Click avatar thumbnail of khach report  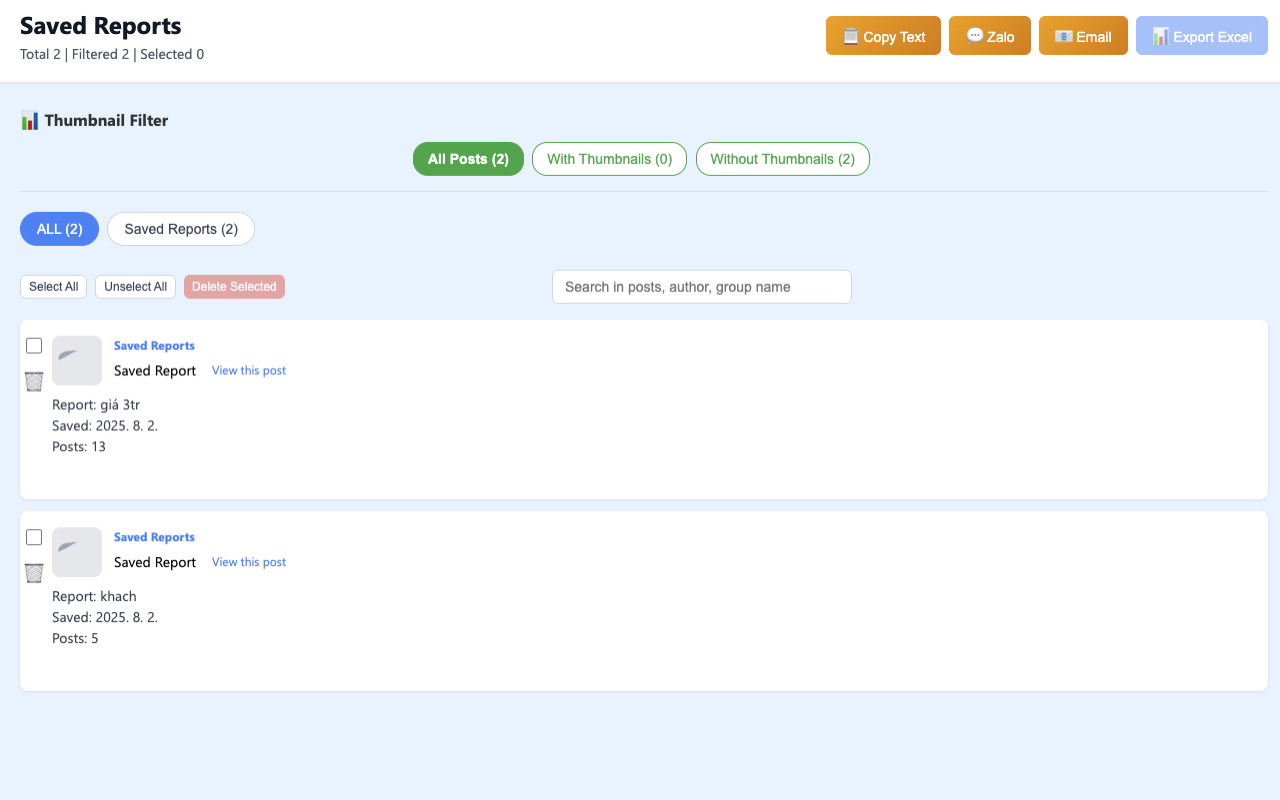click(x=77, y=552)
